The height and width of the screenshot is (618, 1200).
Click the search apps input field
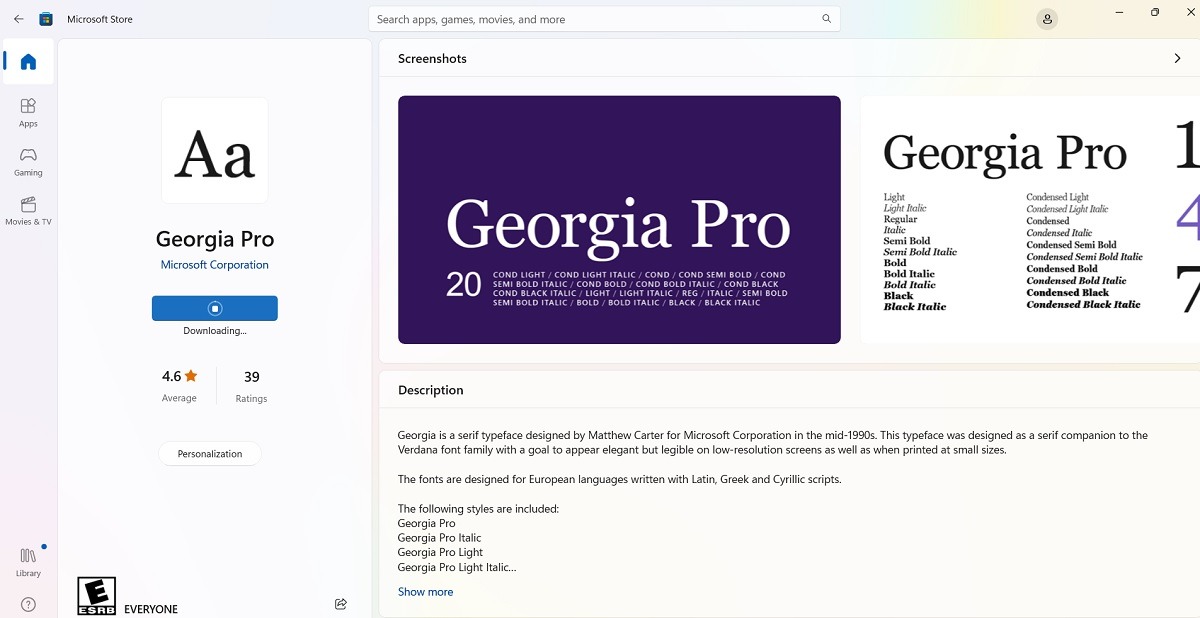[x=600, y=18]
